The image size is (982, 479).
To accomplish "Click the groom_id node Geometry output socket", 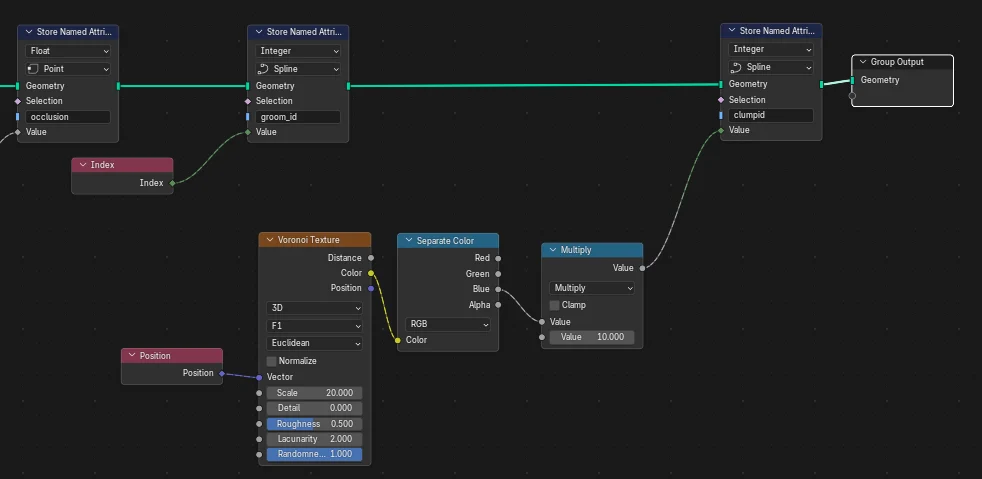I will [x=348, y=86].
